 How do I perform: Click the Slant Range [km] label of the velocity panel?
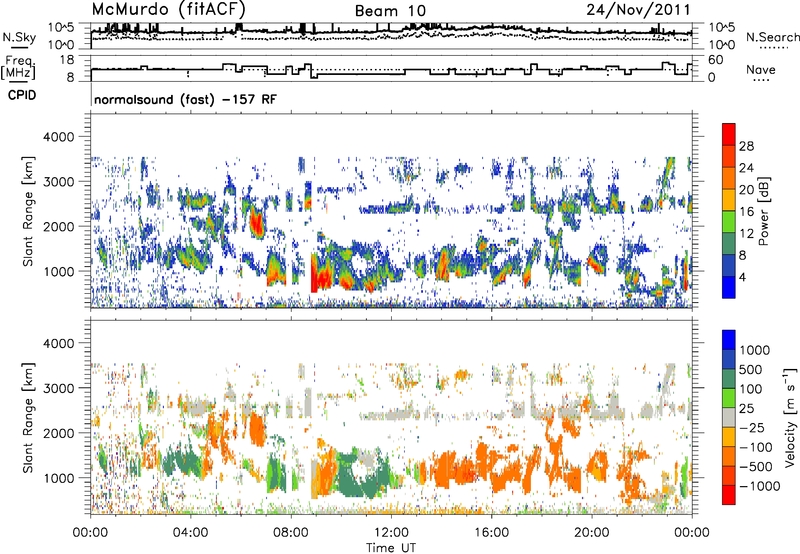point(29,417)
